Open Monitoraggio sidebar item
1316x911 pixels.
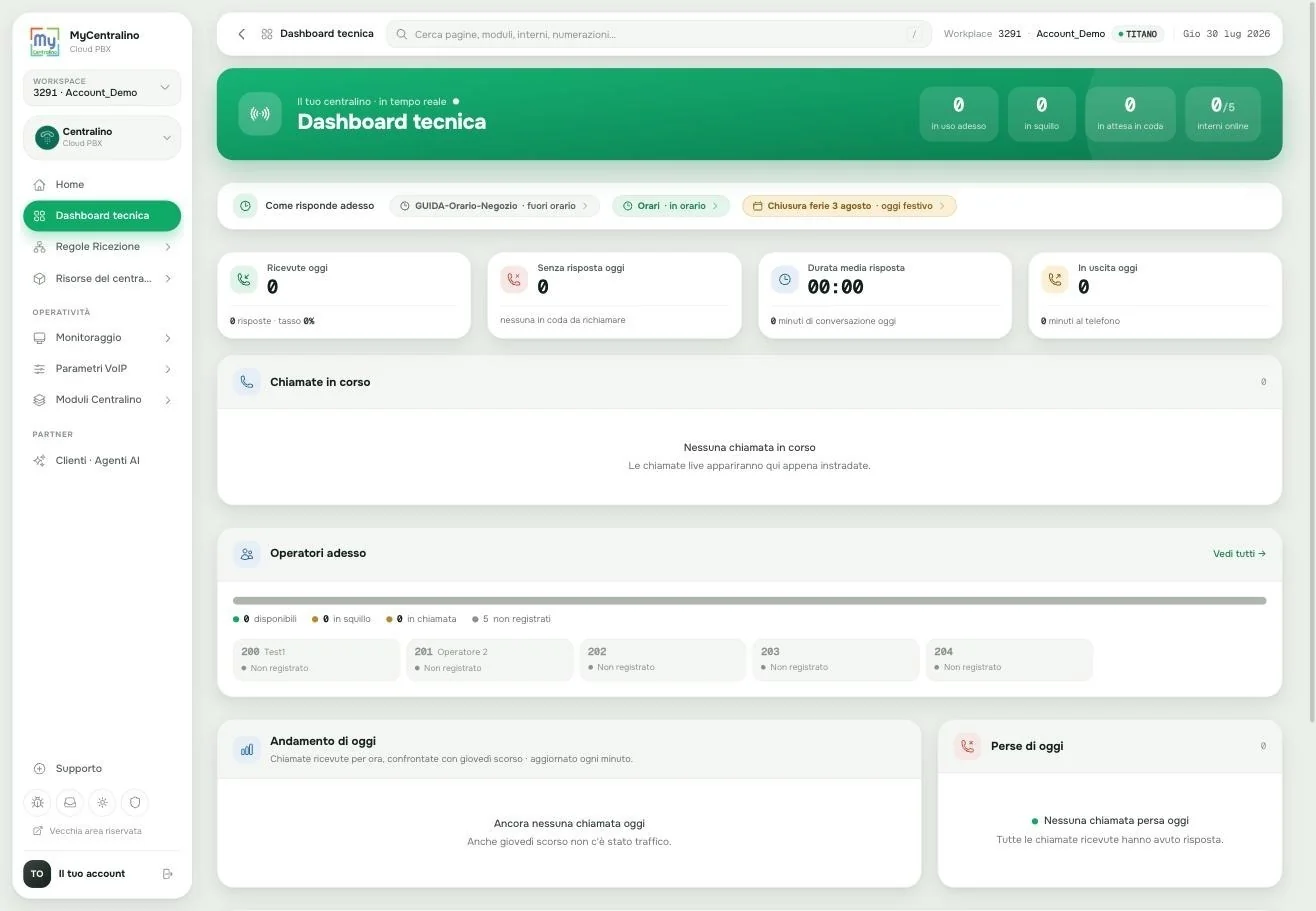tap(102, 338)
